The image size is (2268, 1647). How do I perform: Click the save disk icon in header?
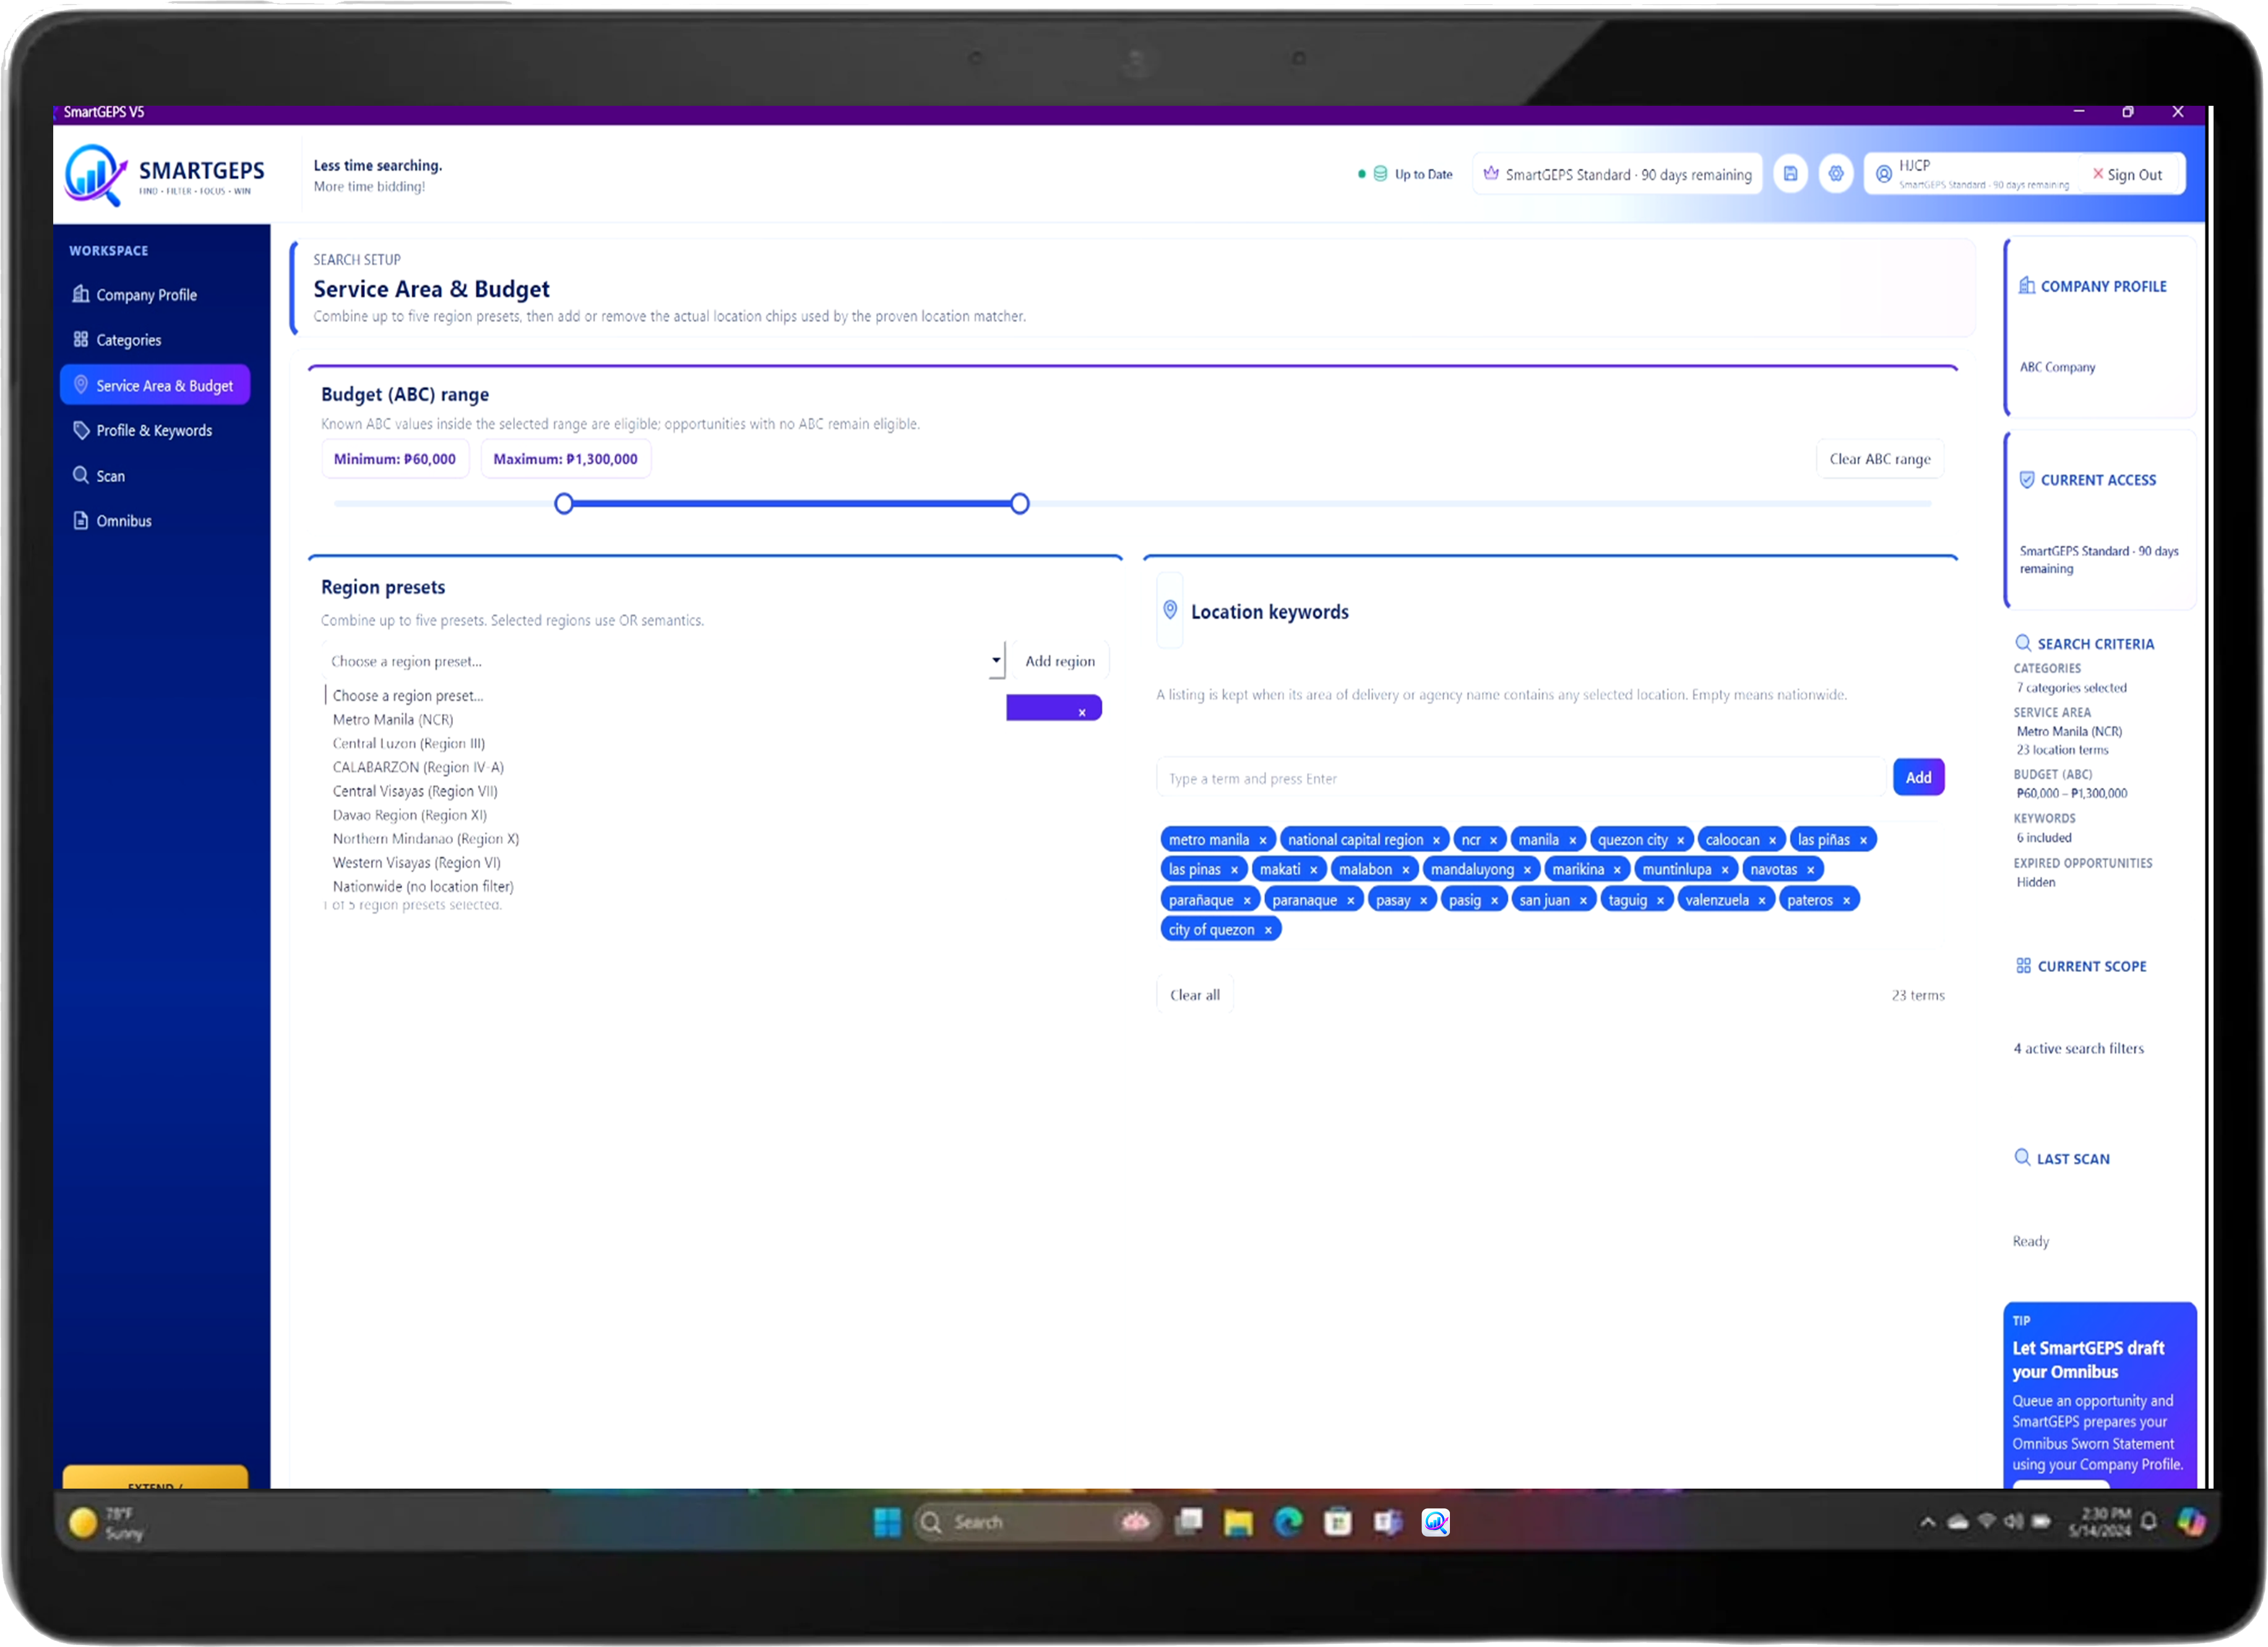(x=1790, y=174)
